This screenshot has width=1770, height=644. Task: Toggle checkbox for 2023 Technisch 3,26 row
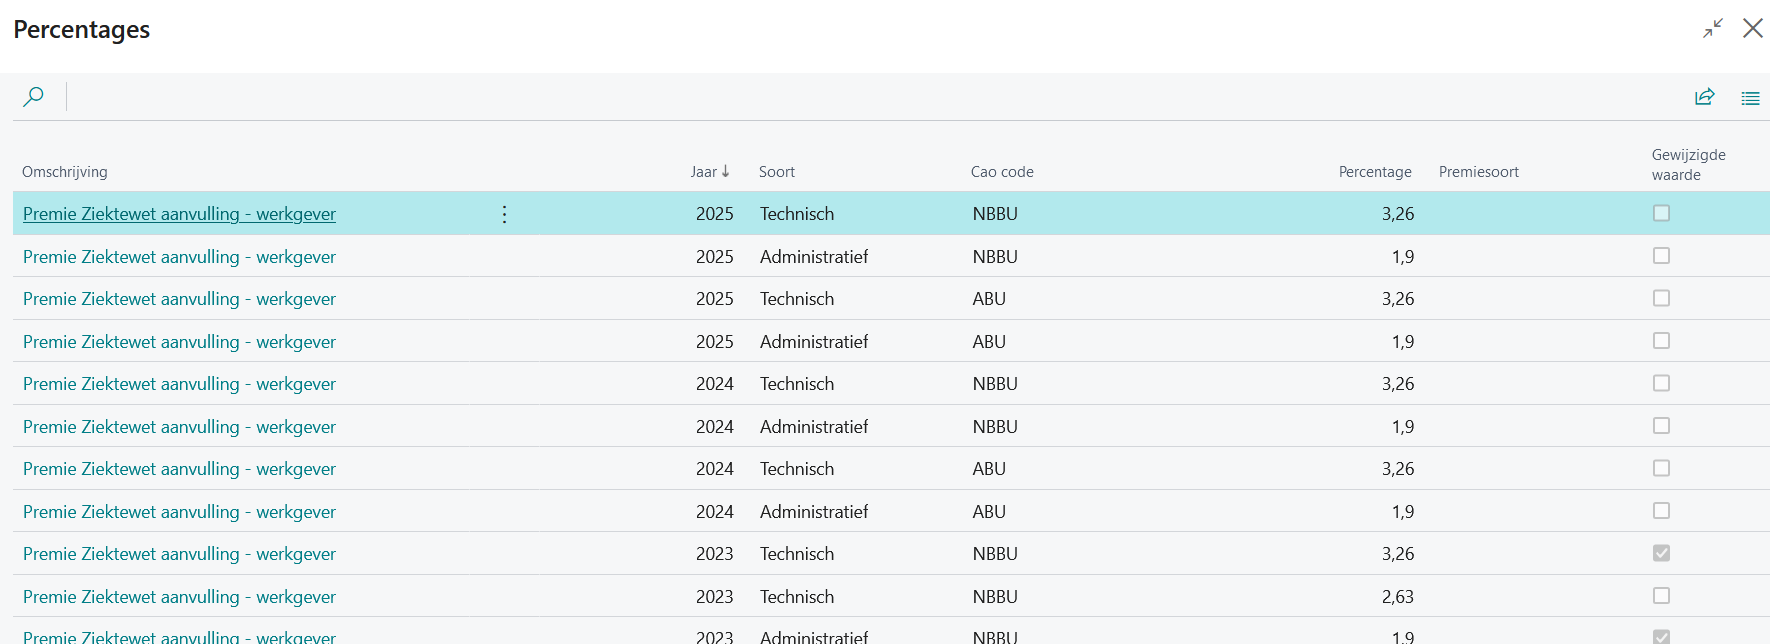pyautogui.click(x=1661, y=553)
